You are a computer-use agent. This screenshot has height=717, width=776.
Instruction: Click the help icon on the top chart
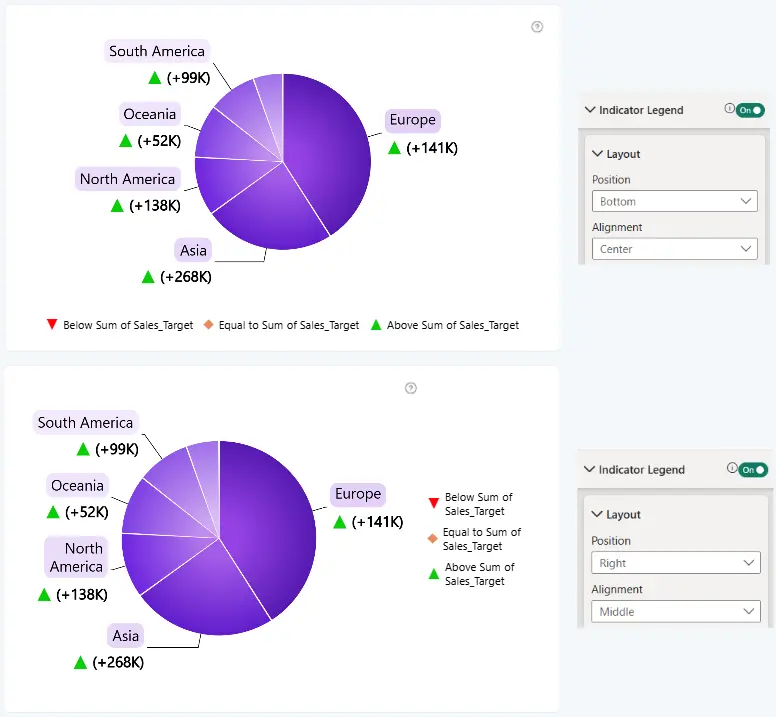pos(537,27)
